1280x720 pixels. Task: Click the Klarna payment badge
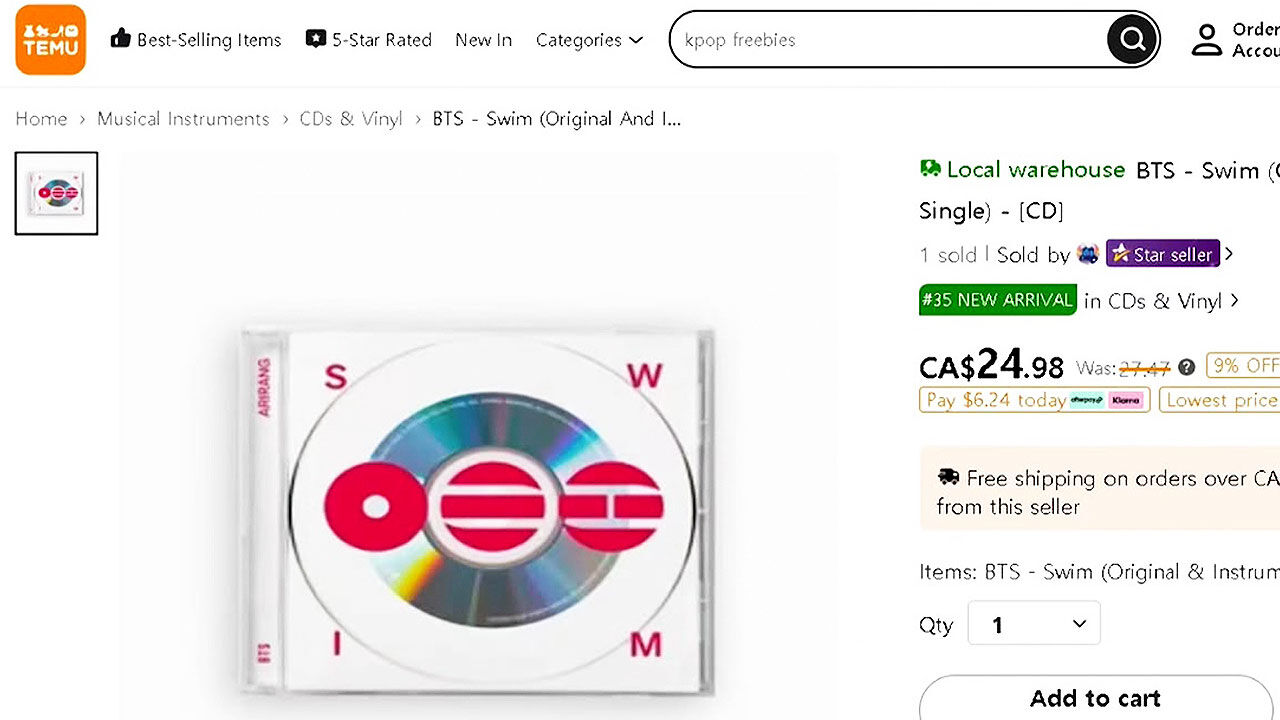[x=1125, y=400]
